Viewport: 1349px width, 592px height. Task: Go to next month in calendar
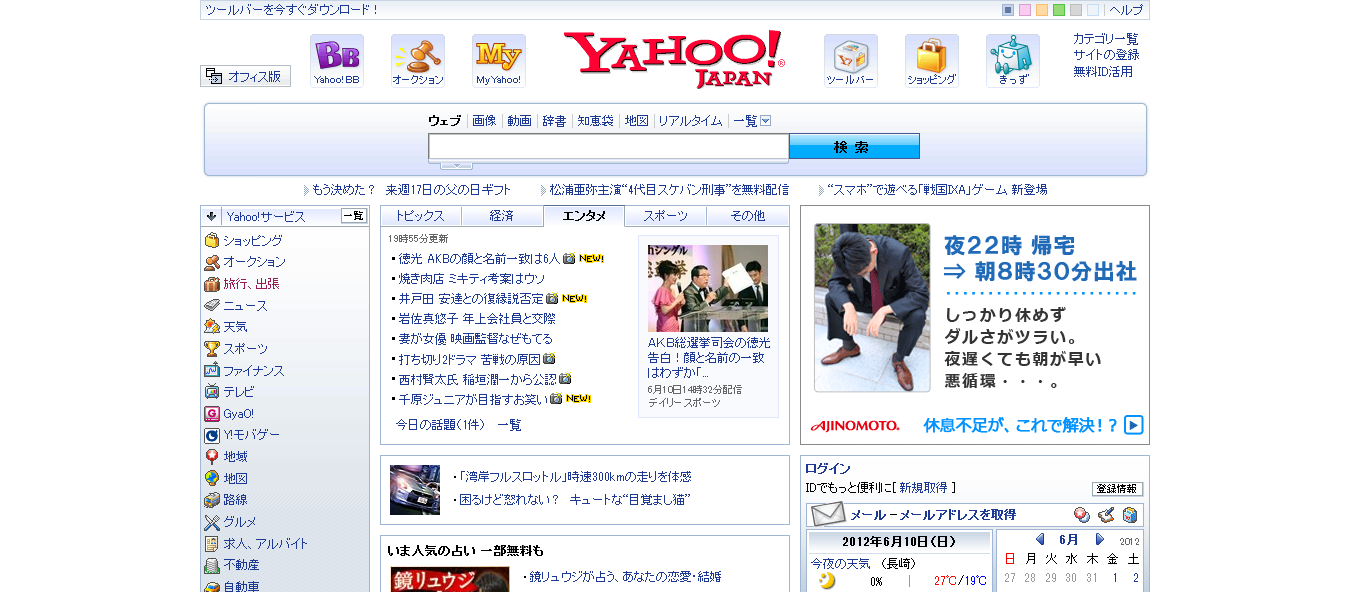click(1101, 539)
